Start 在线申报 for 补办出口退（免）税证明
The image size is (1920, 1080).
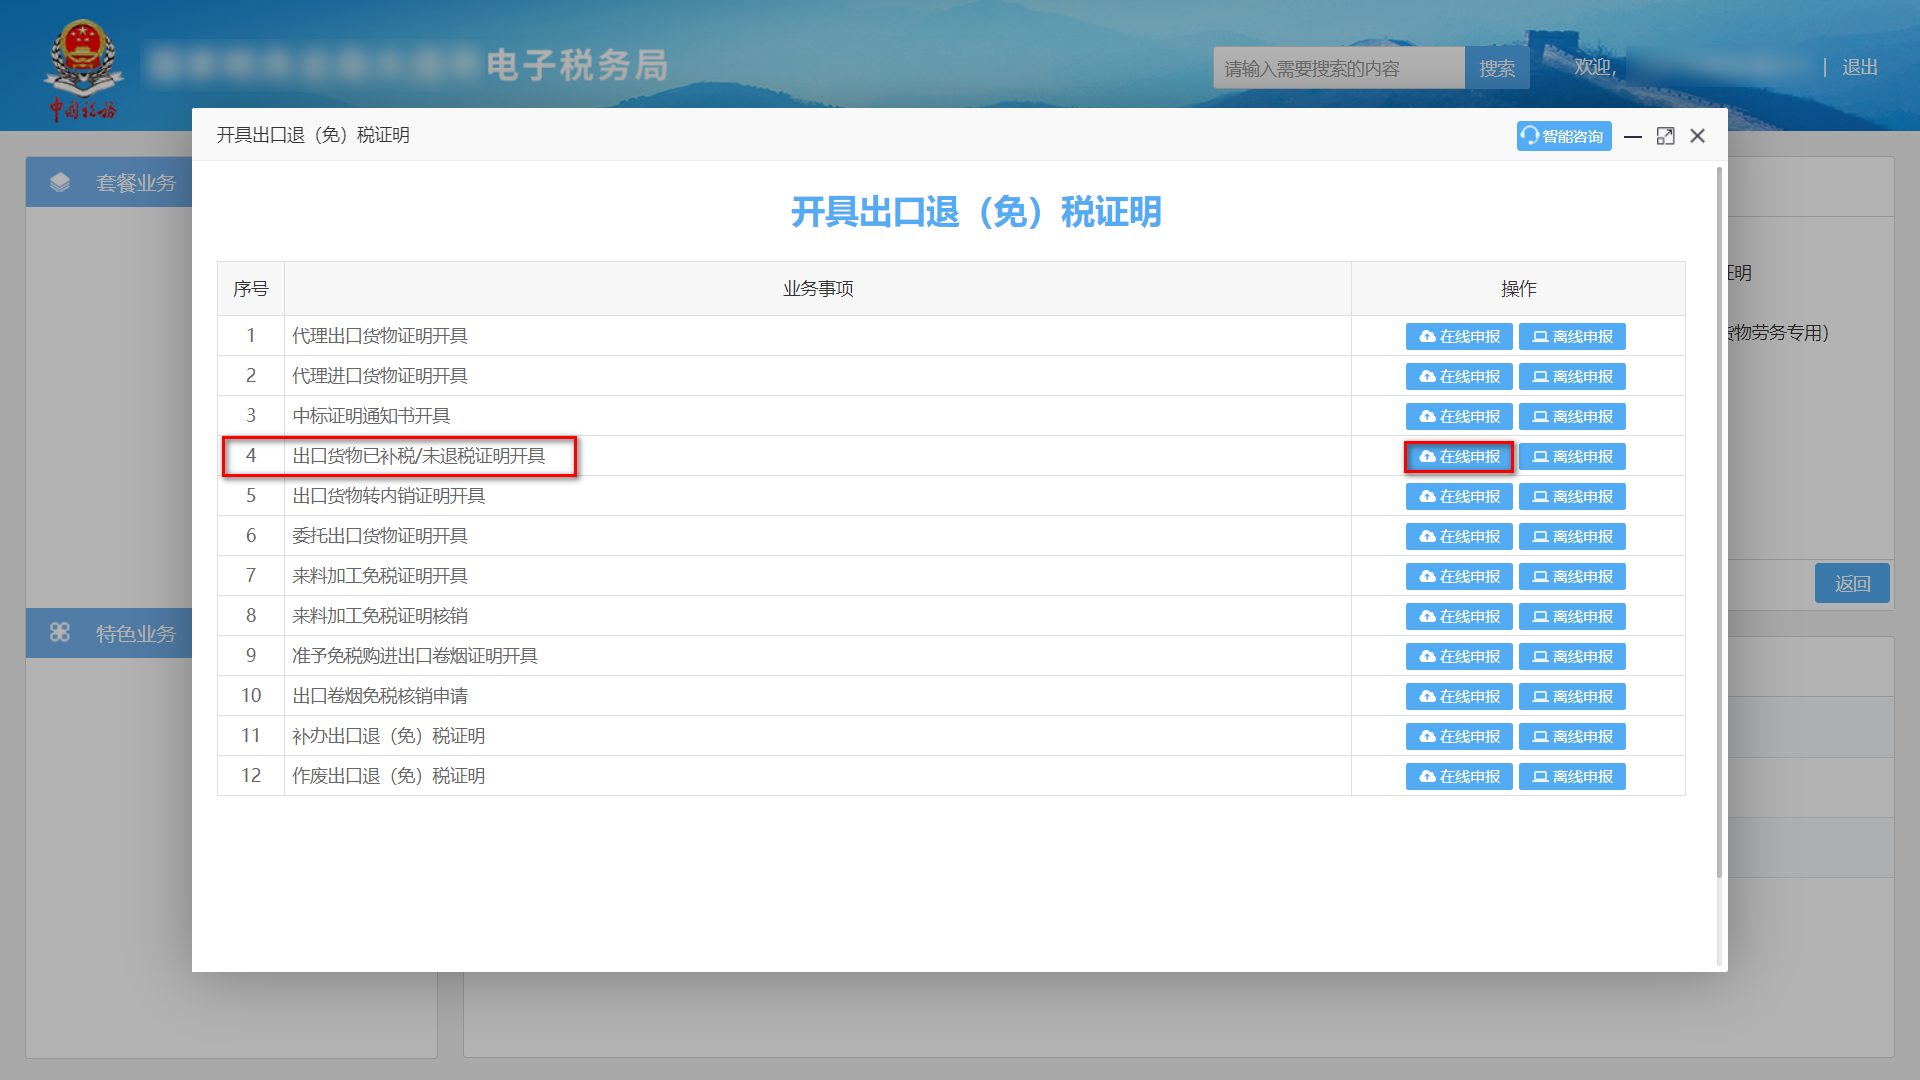[1459, 736]
